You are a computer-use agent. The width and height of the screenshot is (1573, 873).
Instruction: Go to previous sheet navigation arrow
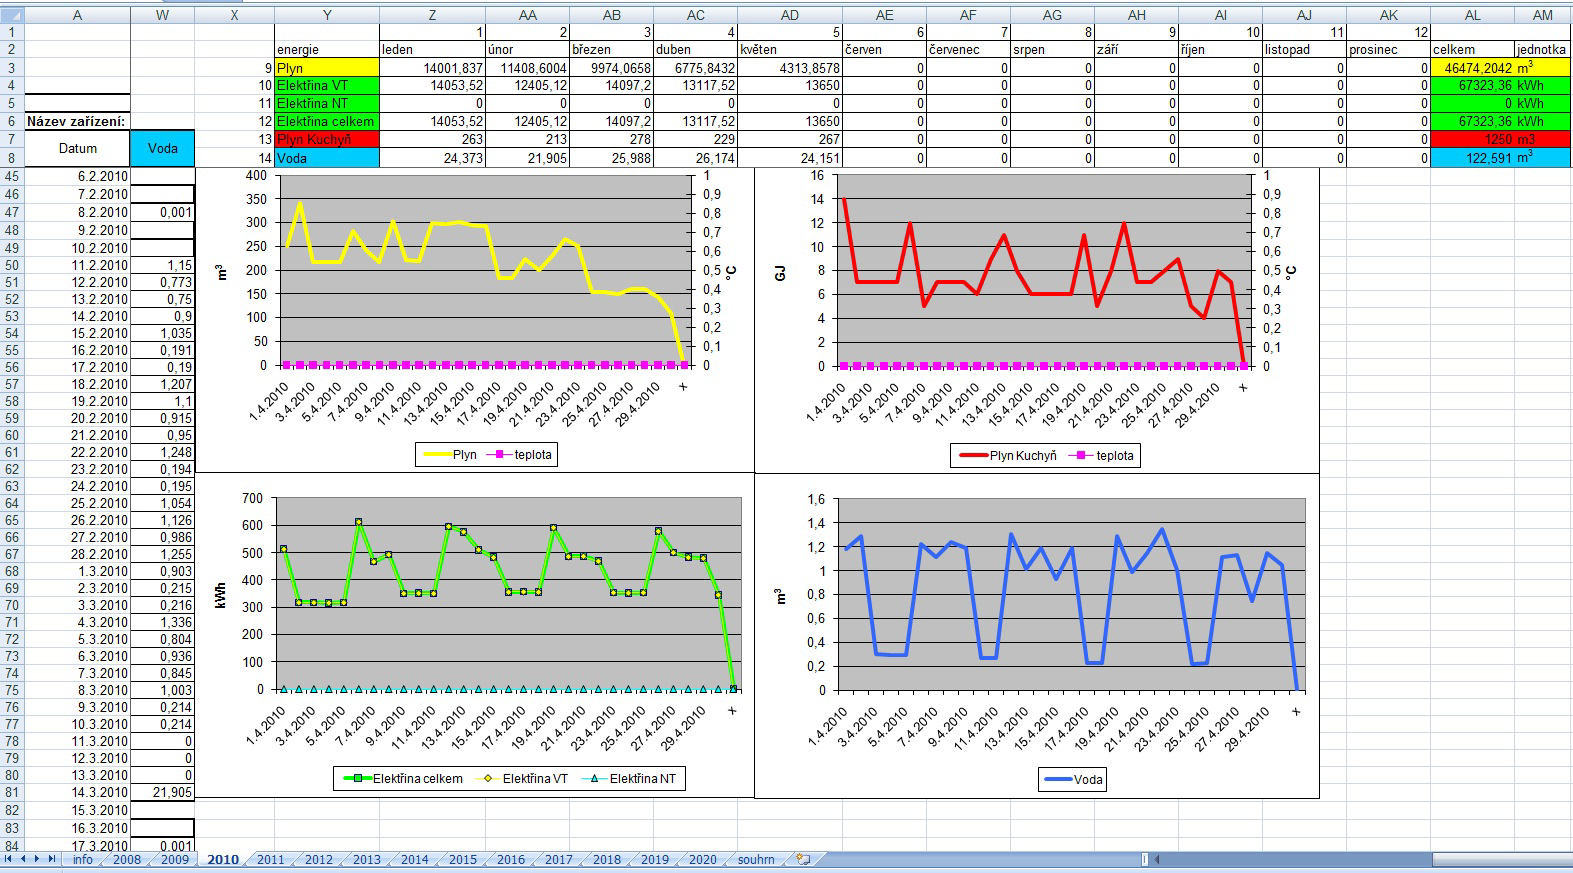[24, 859]
